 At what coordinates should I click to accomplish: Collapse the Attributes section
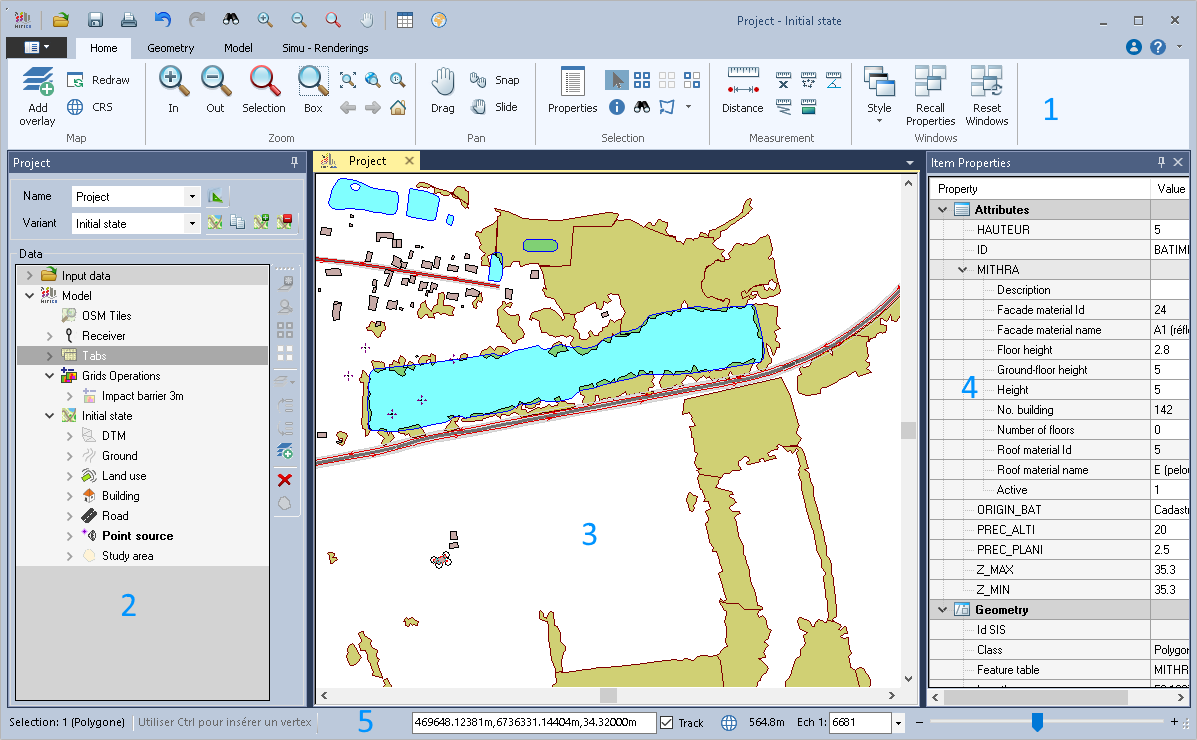[x=942, y=209]
